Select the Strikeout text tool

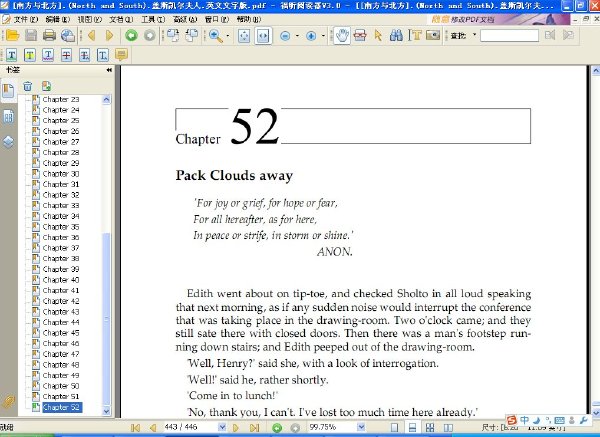pyautogui.click(x=67, y=55)
